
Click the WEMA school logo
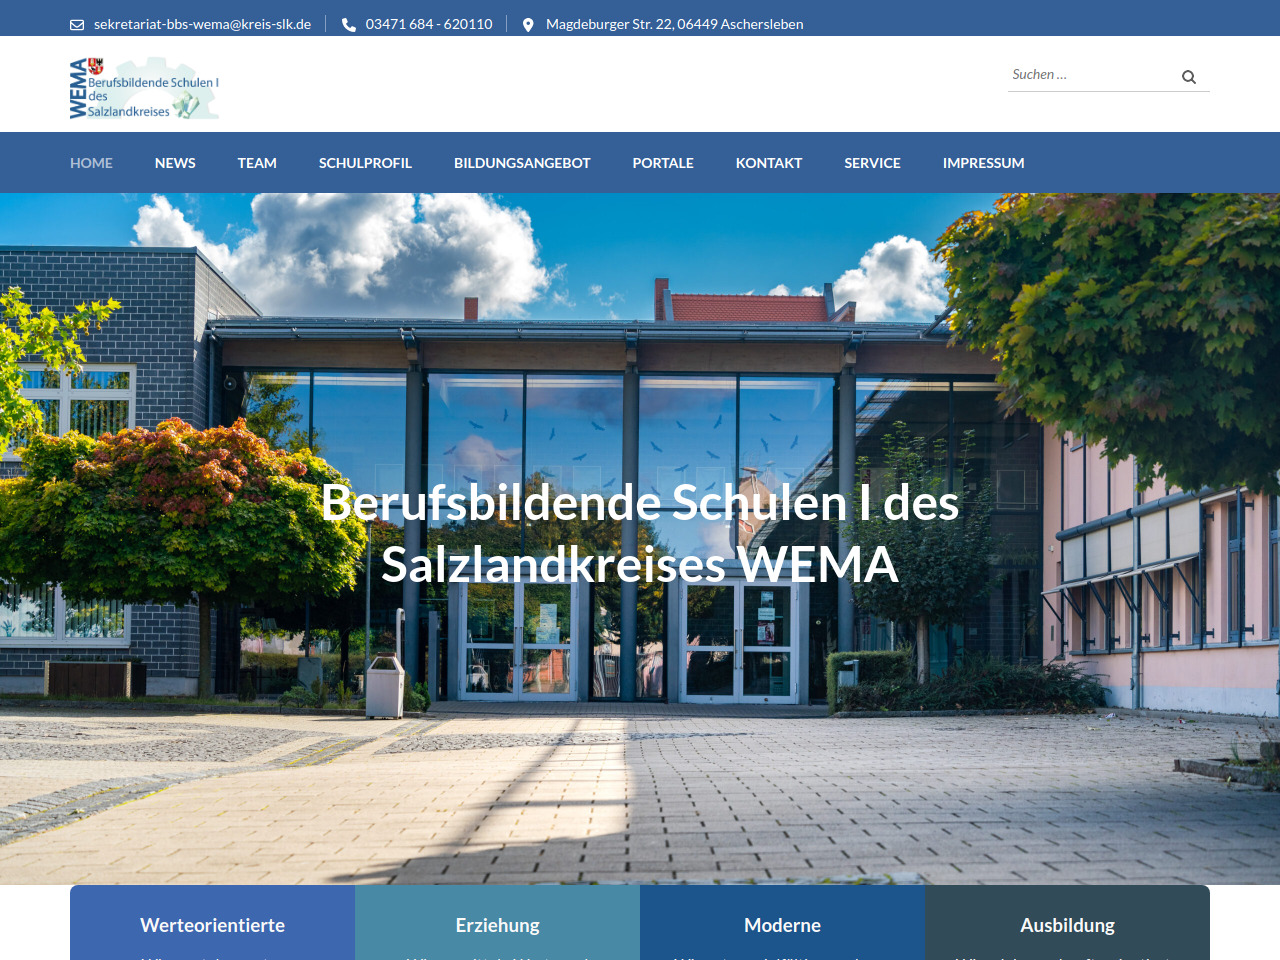tap(144, 89)
